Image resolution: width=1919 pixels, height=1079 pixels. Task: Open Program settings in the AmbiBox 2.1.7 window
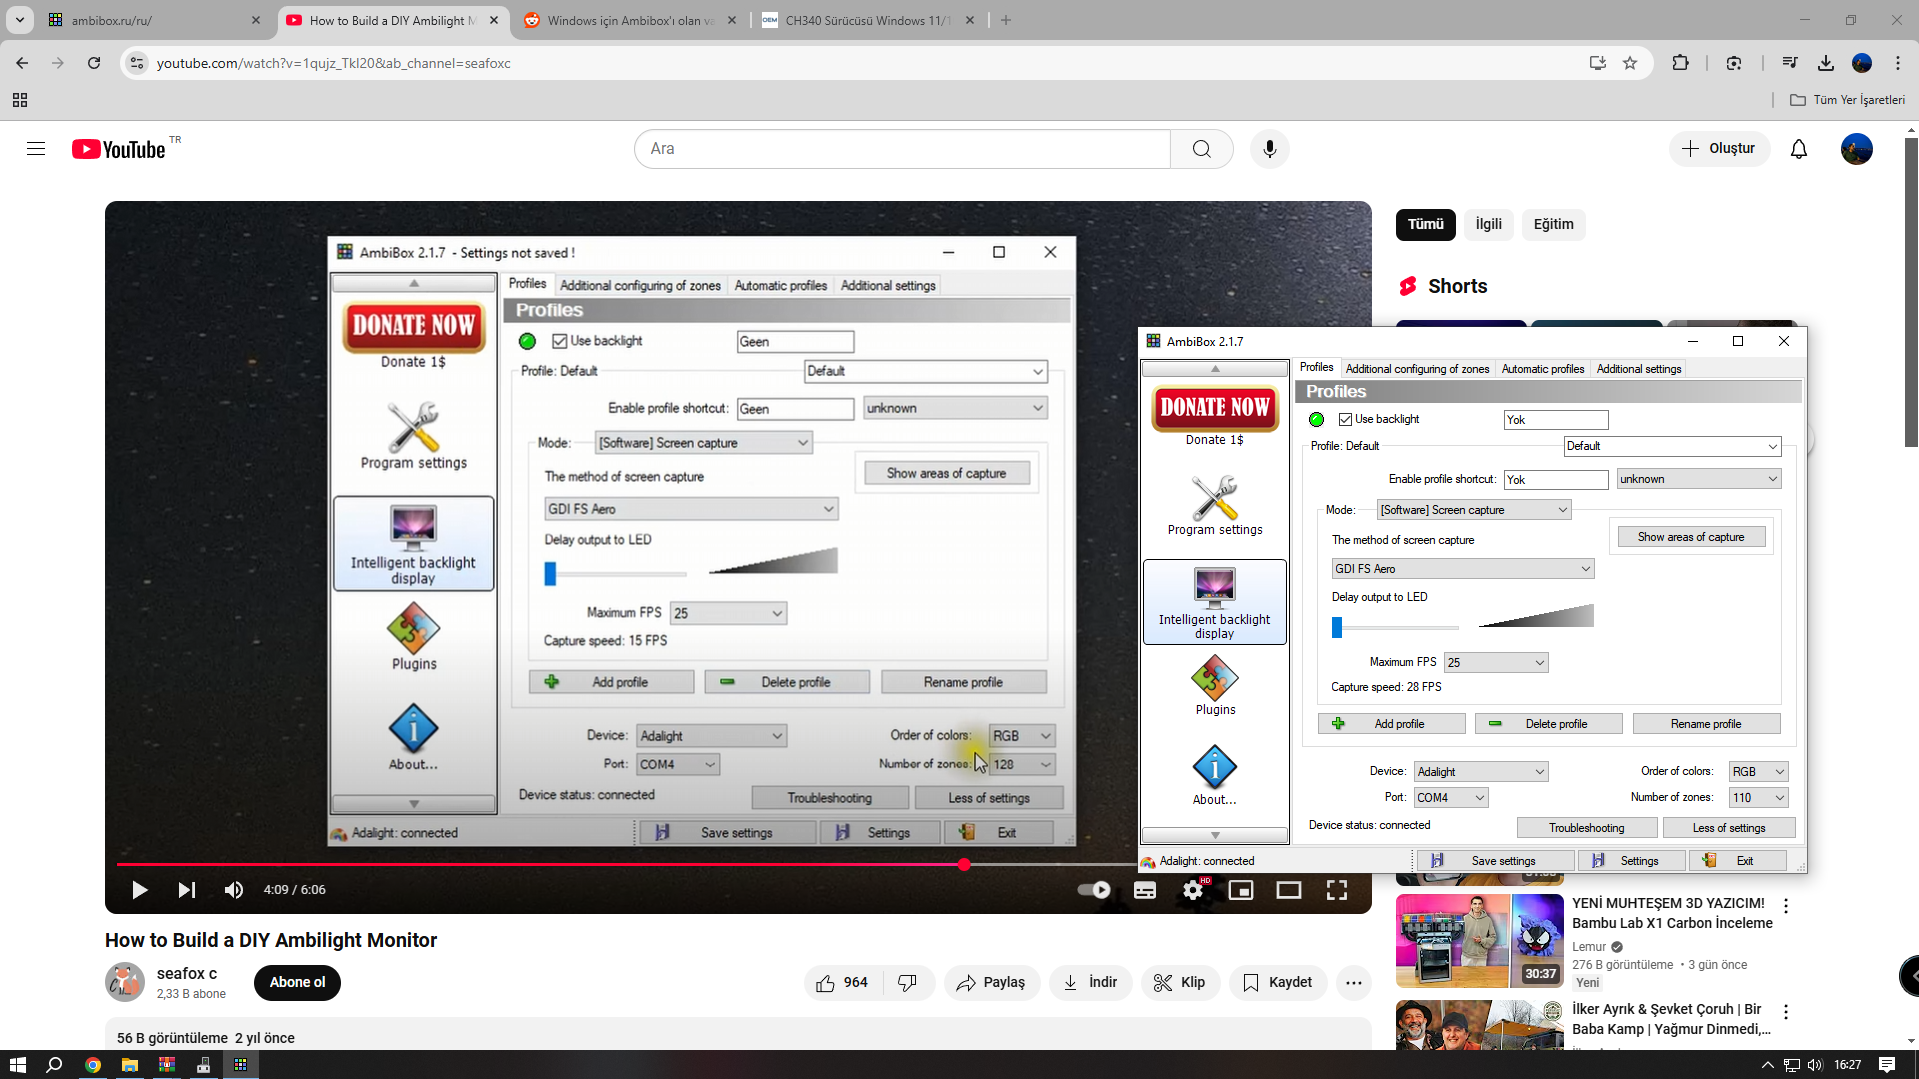(1215, 506)
